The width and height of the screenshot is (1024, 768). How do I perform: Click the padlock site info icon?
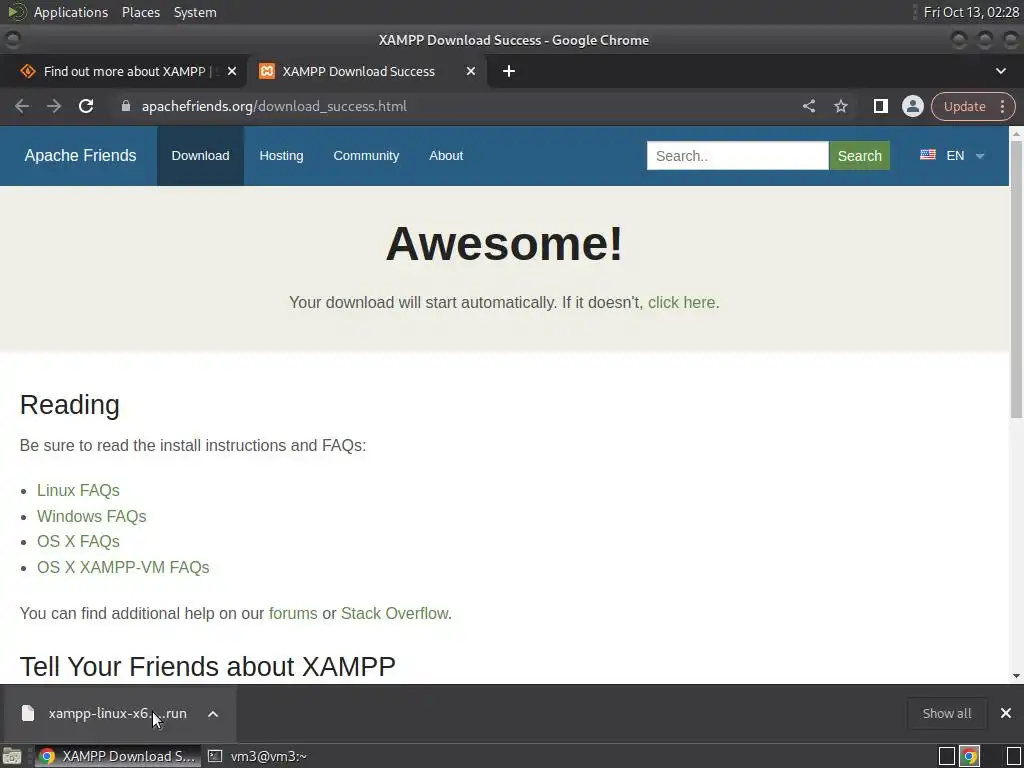pos(126,106)
